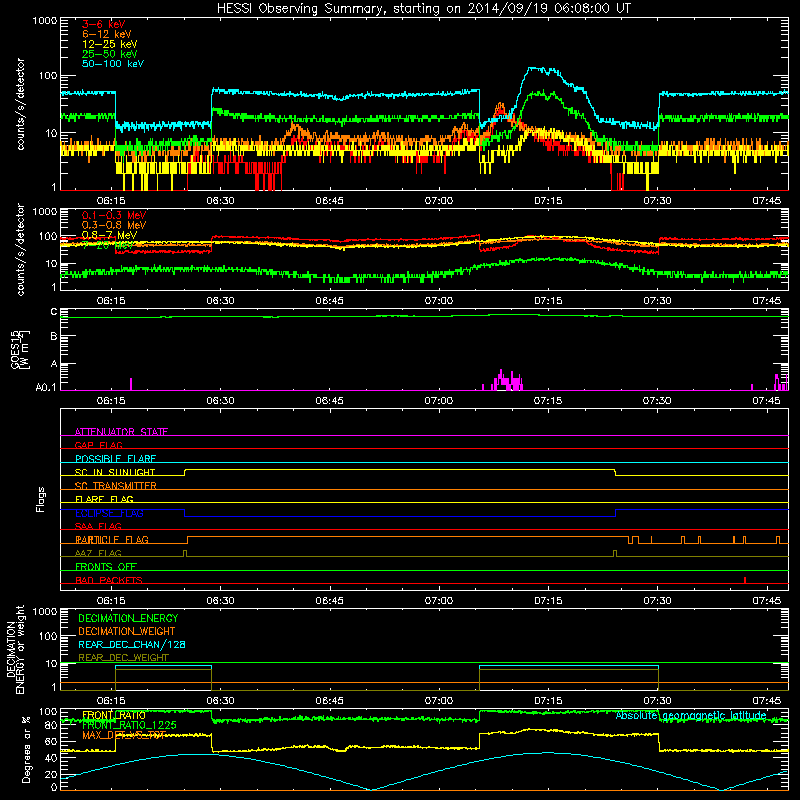Image resolution: width=800 pixels, height=800 pixels.
Task: Select the SC_IN_SUNLIGHT flag label
Action: click(115, 472)
